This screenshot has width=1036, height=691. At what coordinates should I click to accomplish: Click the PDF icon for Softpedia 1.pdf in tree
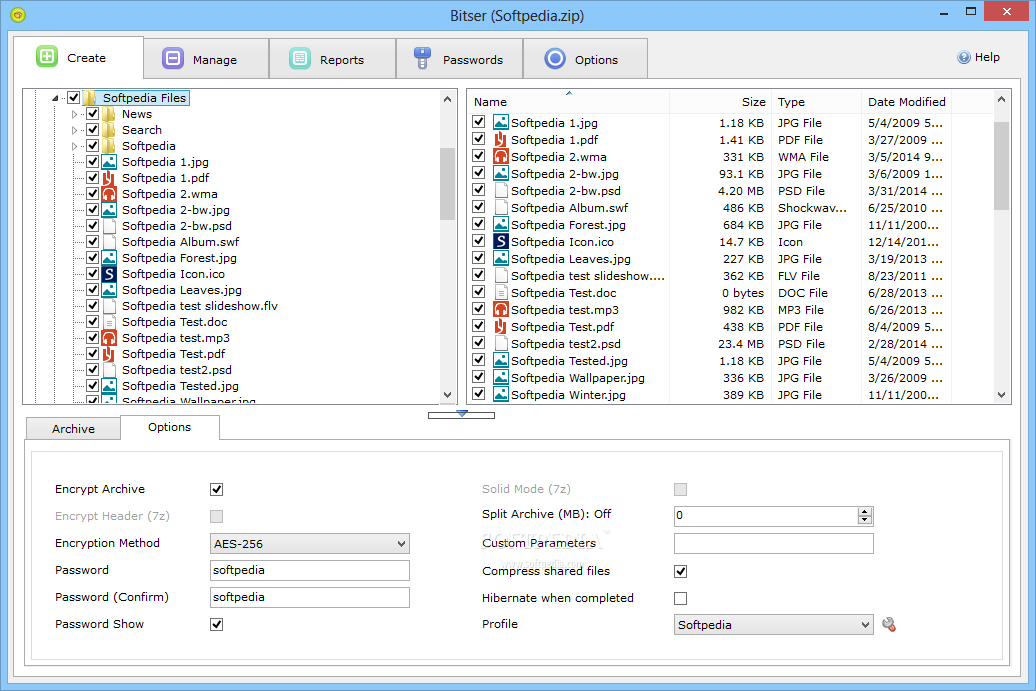click(109, 178)
